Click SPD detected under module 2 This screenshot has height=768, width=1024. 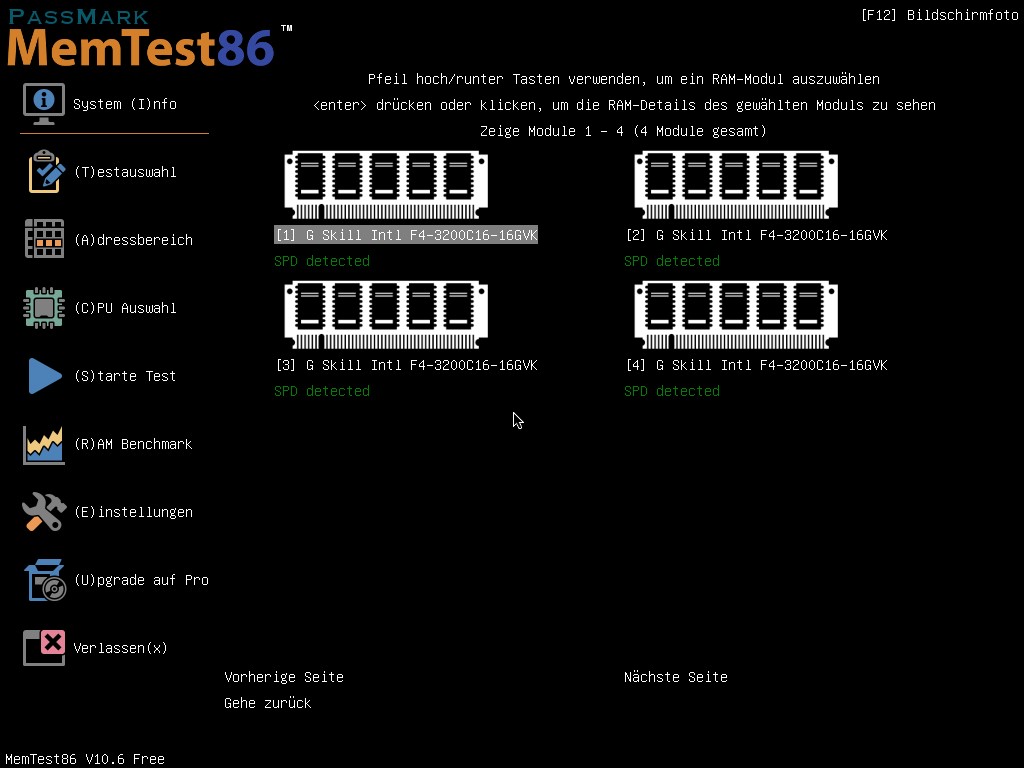[672, 261]
